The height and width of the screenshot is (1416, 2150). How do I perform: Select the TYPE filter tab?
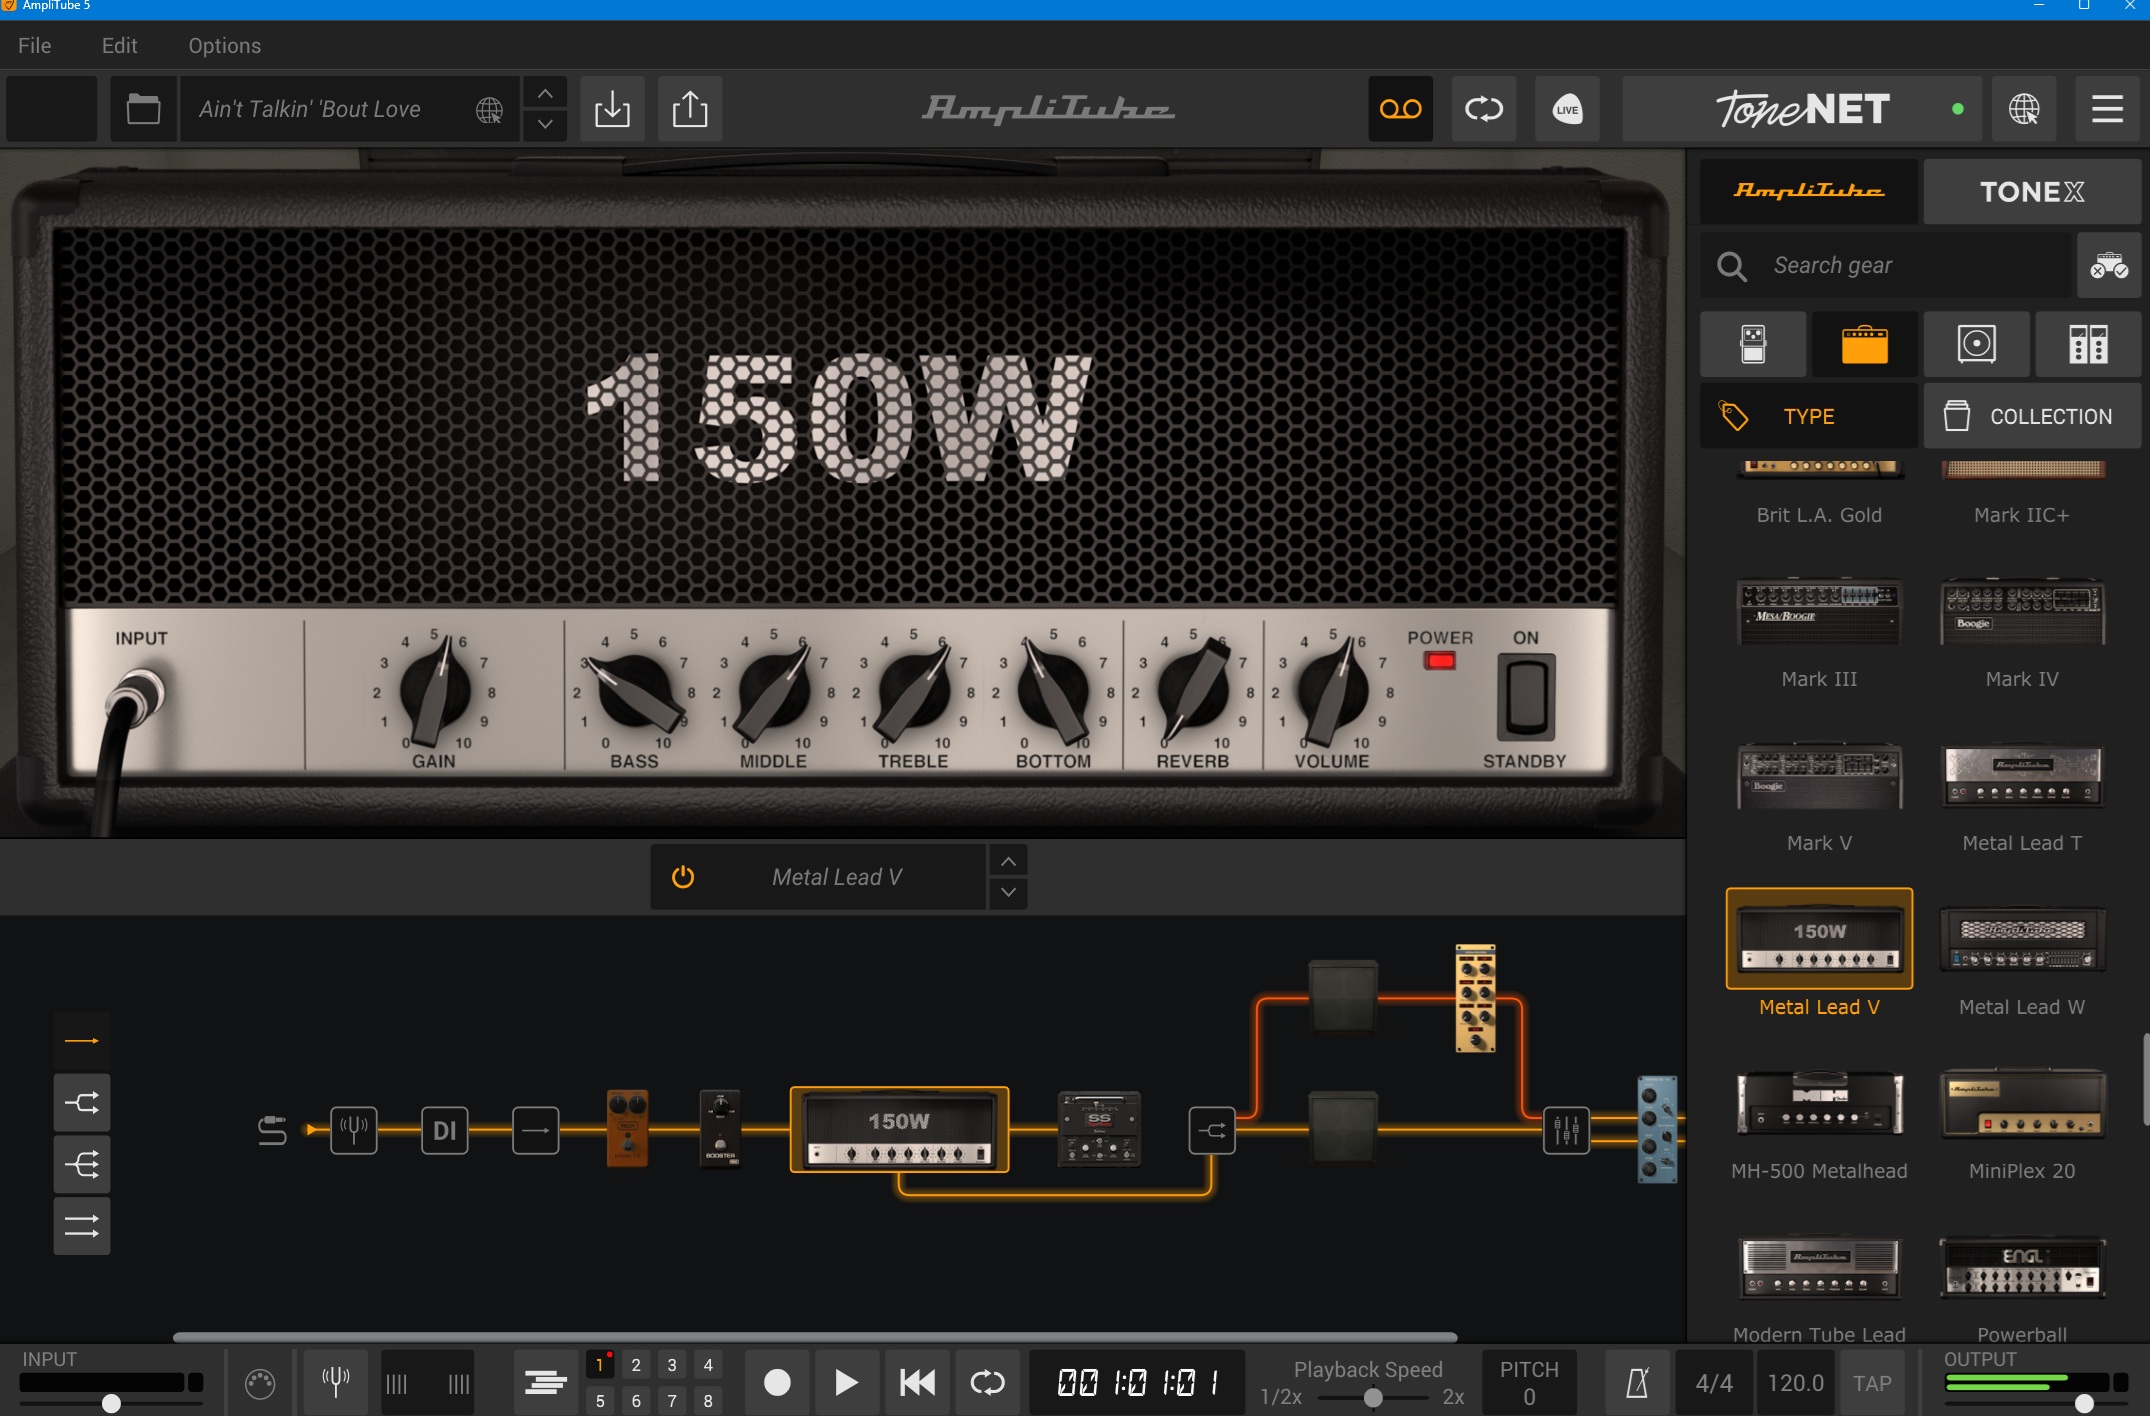pyautogui.click(x=1808, y=416)
